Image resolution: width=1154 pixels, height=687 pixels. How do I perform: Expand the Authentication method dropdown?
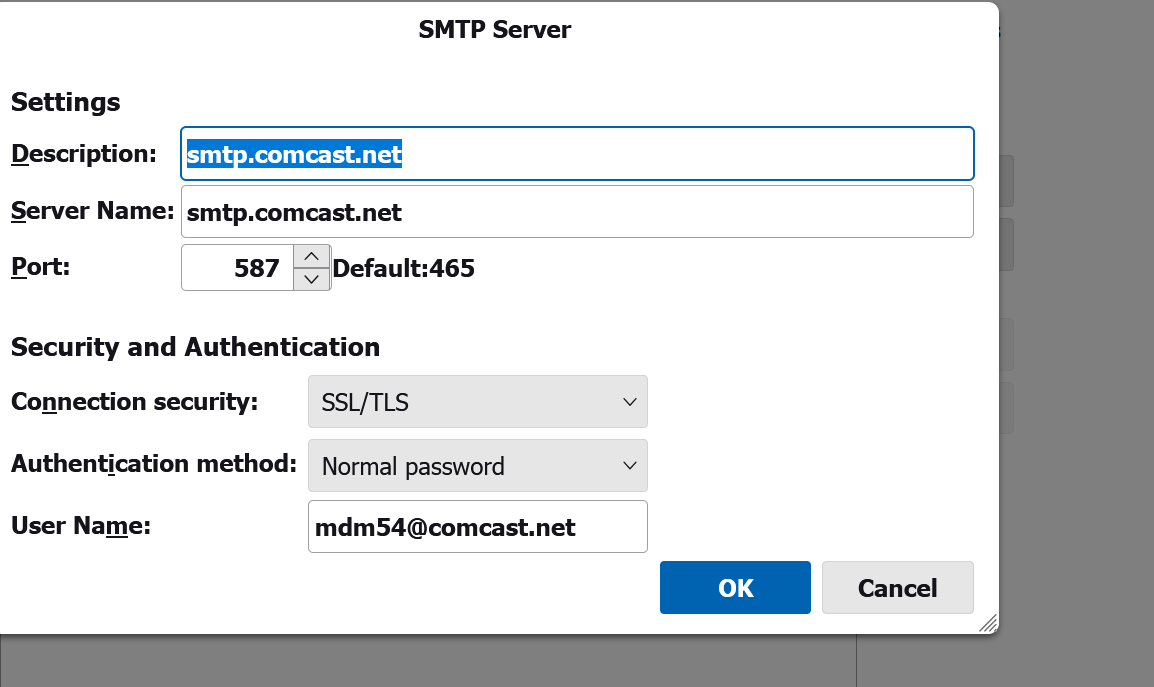(x=477, y=466)
